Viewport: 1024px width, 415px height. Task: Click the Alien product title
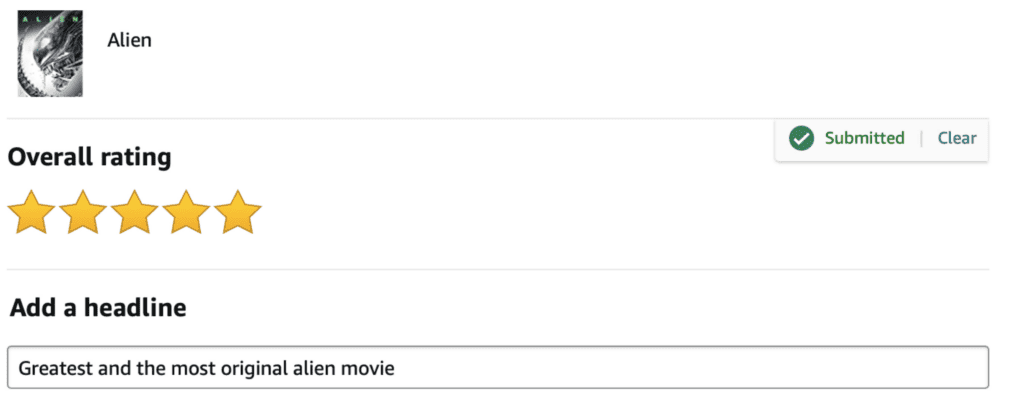tap(129, 41)
